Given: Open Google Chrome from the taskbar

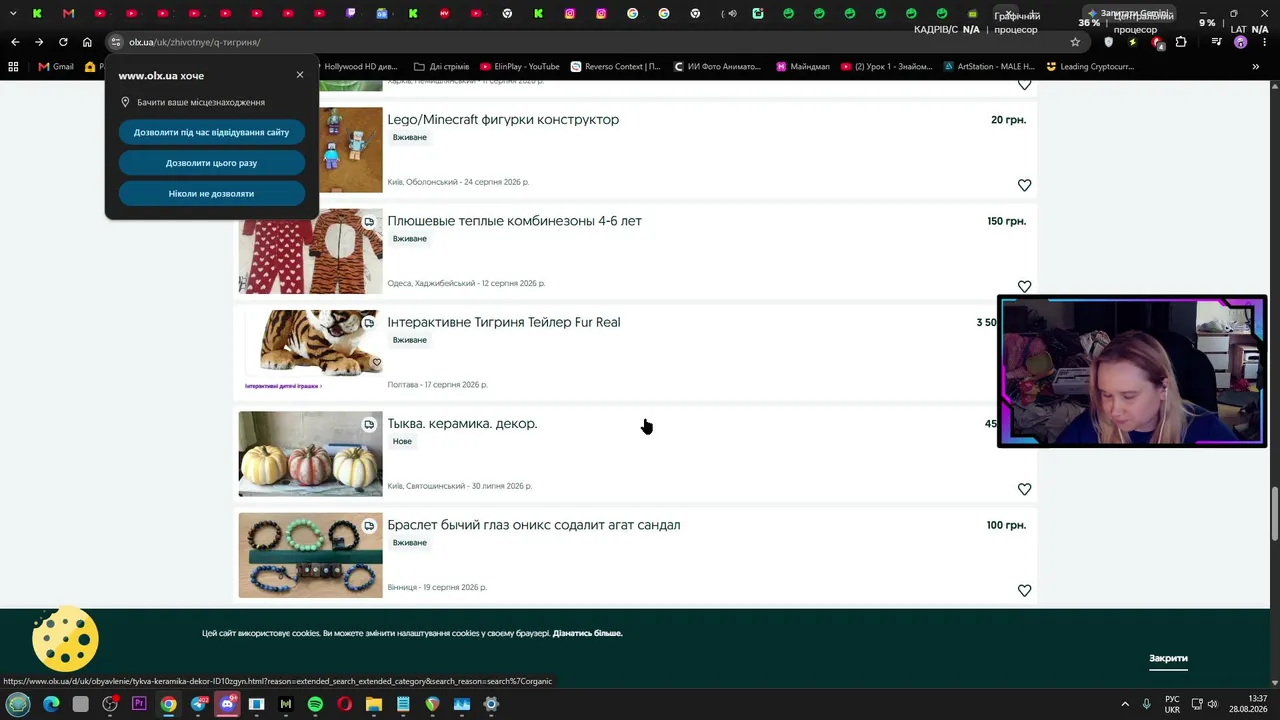Looking at the screenshot, I should (169, 704).
